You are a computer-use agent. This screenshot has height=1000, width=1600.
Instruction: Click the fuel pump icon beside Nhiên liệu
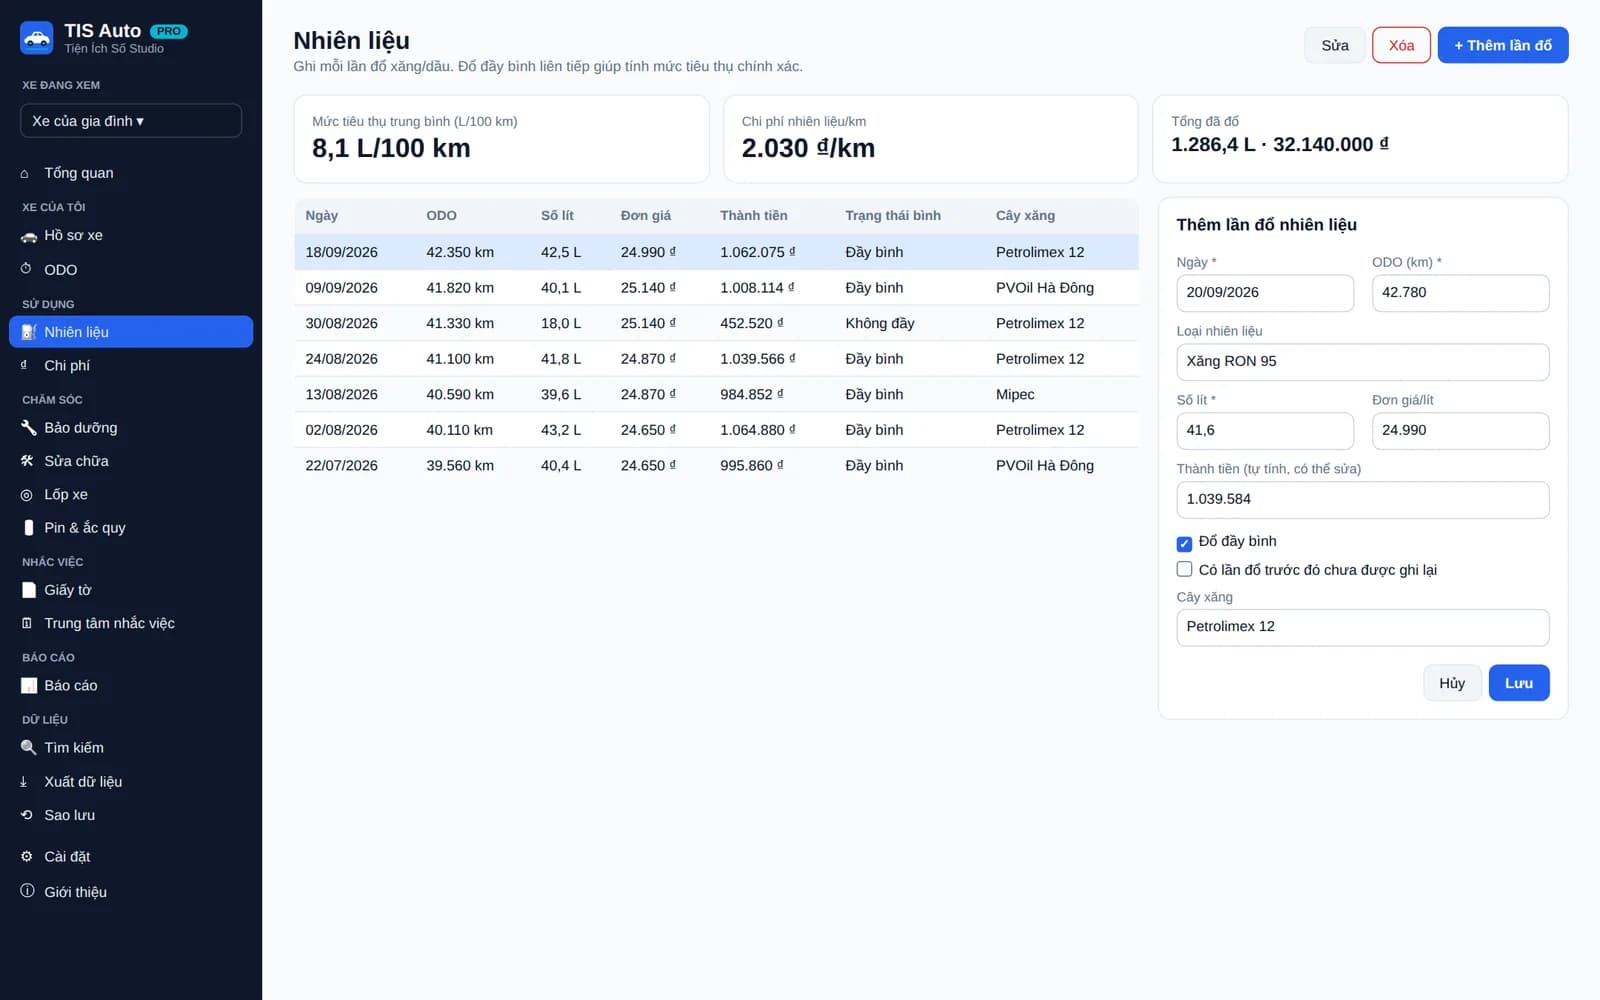click(x=28, y=332)
